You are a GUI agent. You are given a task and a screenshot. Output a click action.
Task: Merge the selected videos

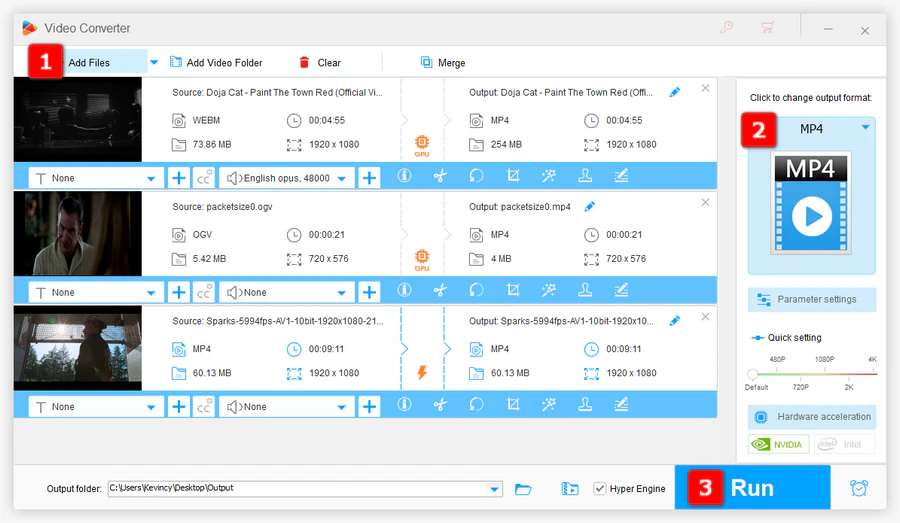tap(443, 63)
